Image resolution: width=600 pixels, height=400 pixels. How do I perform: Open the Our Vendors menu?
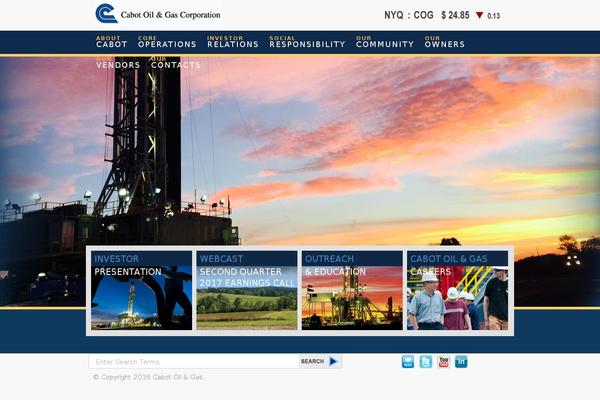pyautogui.click(x=118, y=63)
